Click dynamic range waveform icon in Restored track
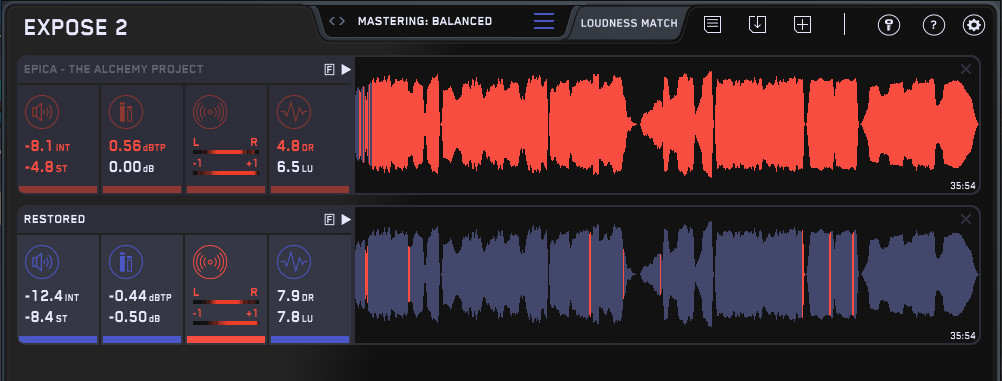Screen dimensions: 1002x381 coord(294,262)
